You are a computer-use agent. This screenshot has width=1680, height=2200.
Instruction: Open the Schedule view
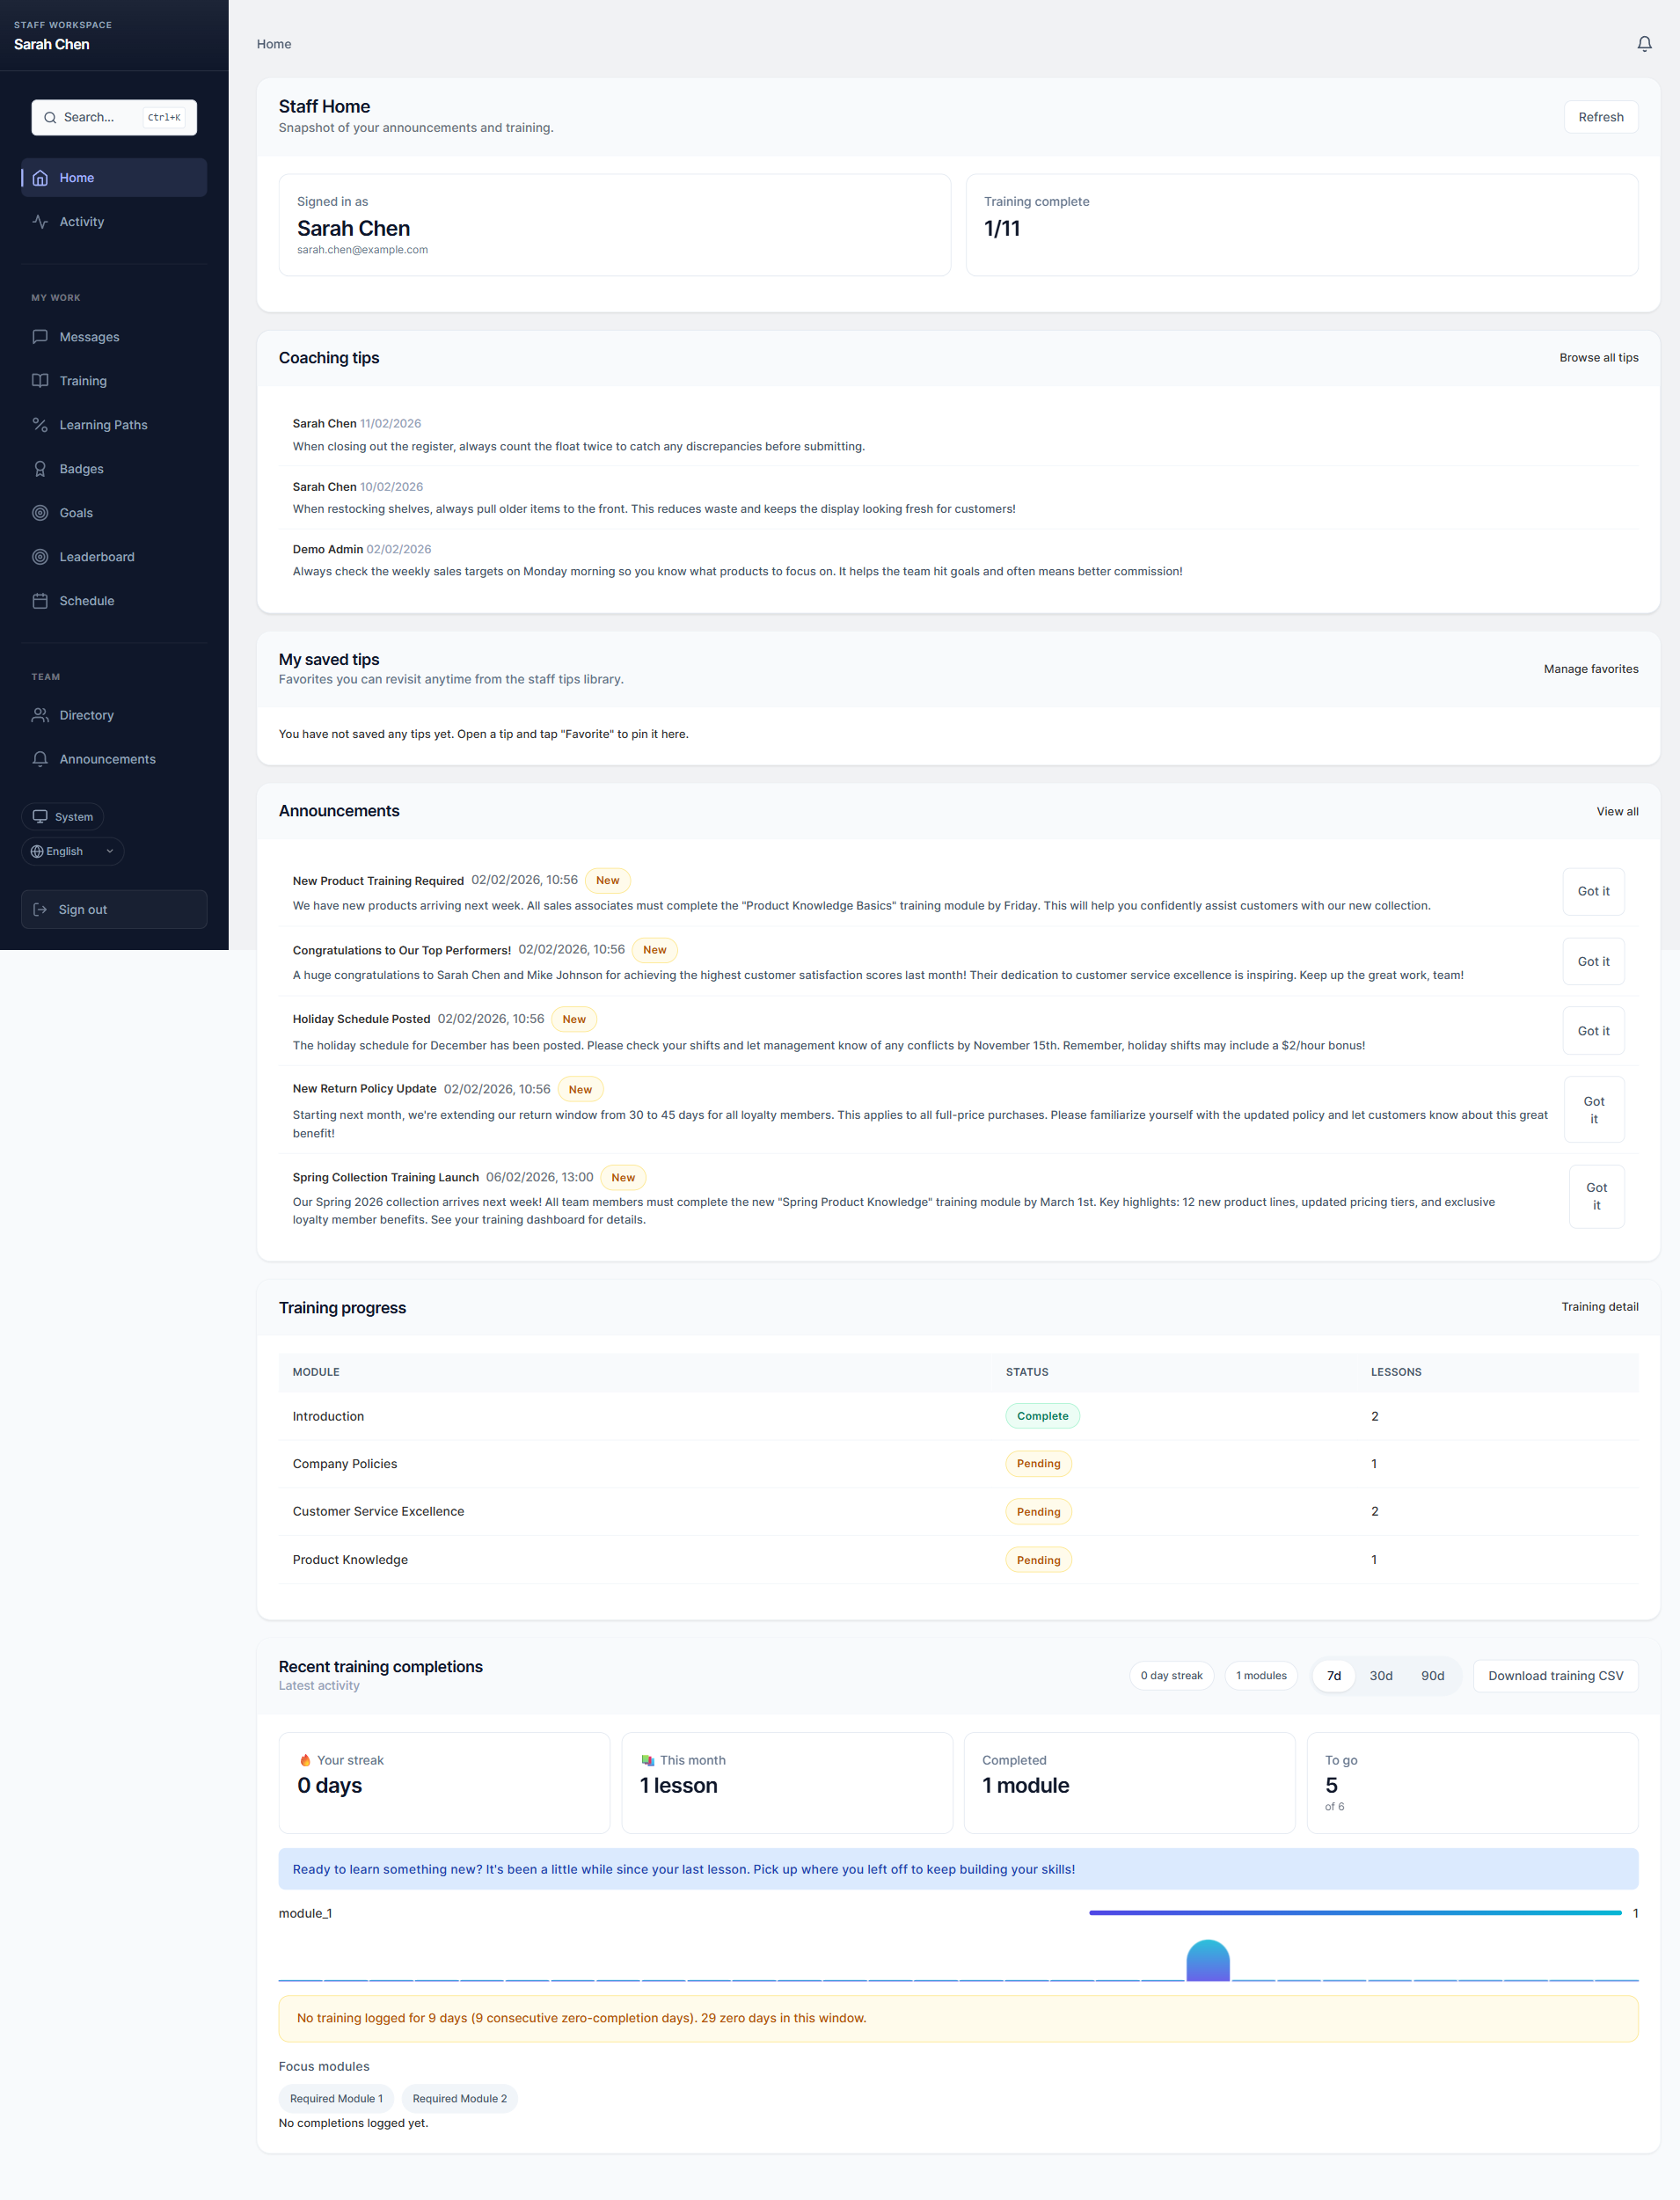pyautogui.click(x=87, y=601)
